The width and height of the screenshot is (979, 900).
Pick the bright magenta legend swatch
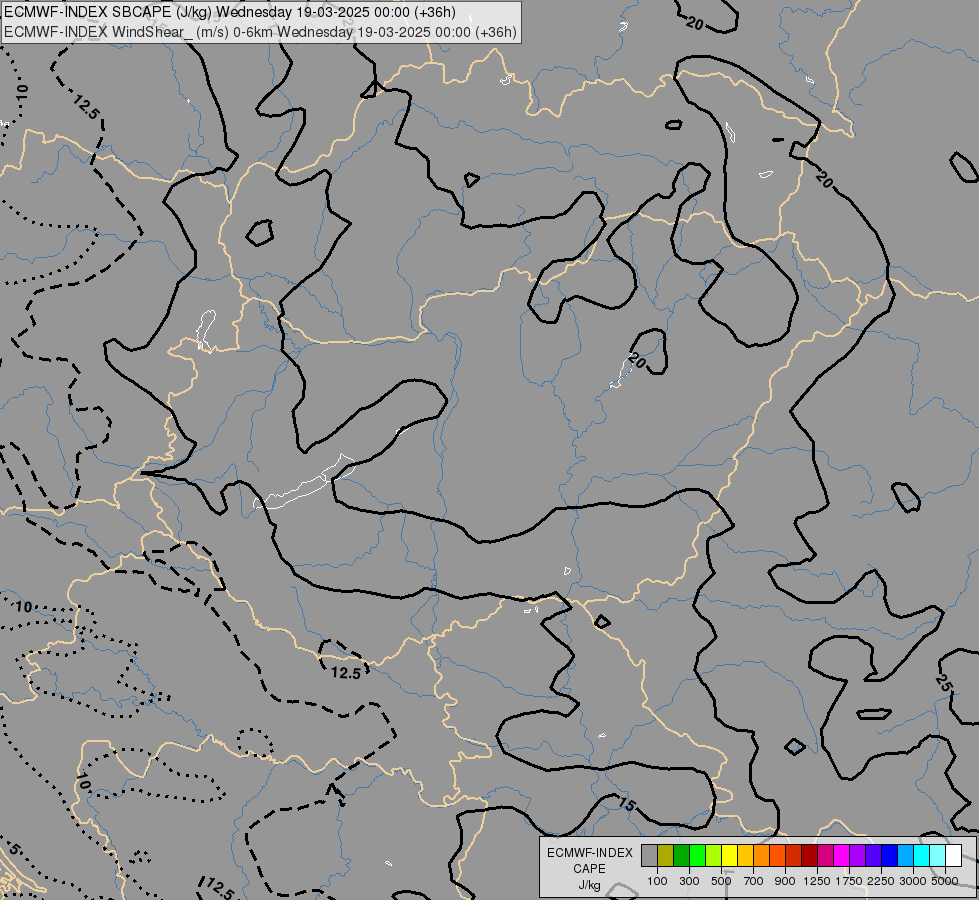tap(842, 856)
